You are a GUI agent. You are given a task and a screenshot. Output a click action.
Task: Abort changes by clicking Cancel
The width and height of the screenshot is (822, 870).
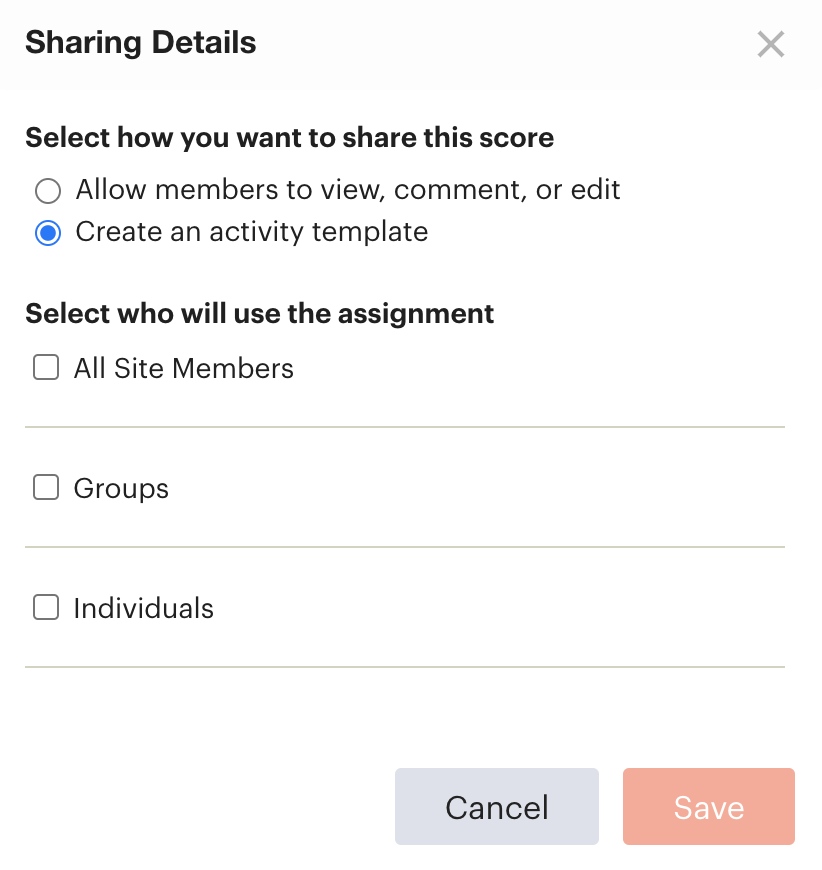pyautogui.click(x=496, y=806)
